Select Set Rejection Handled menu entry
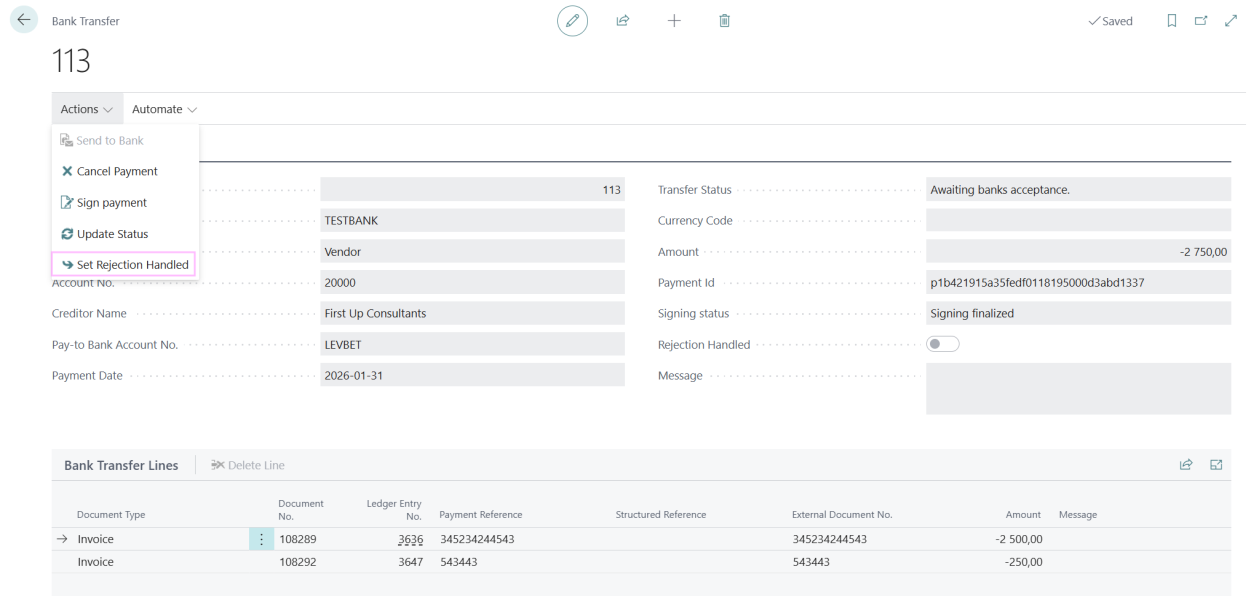The width and height of the screenshot is (1259, 596). point(125,265)
